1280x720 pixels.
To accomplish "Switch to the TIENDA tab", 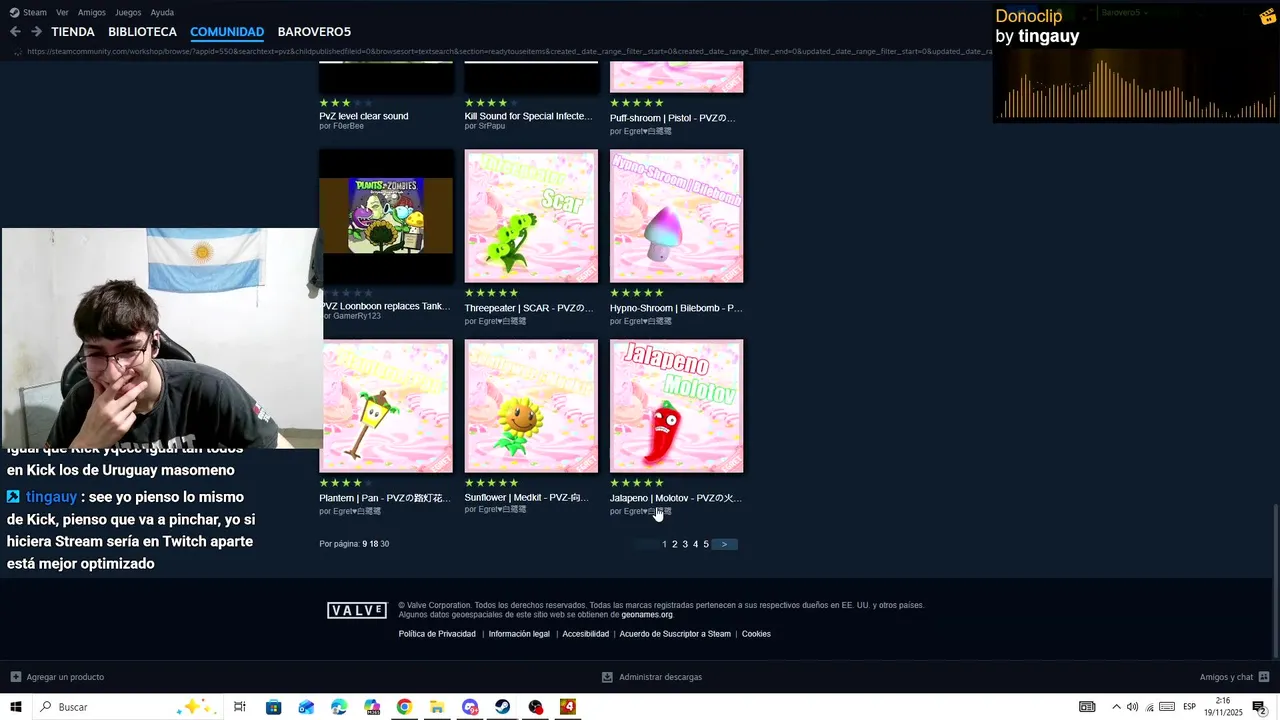I will coord(73,32).
